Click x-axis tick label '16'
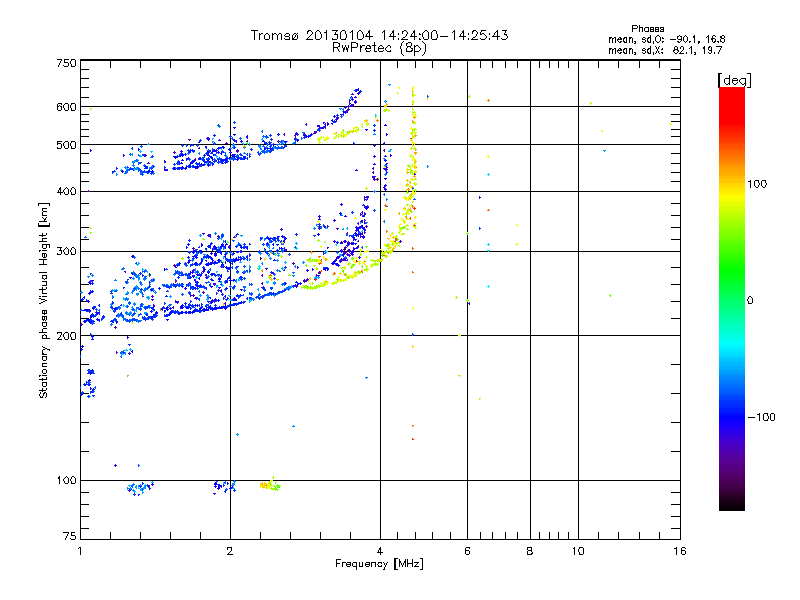Screen dimensions: 800x600 (680, 551)
